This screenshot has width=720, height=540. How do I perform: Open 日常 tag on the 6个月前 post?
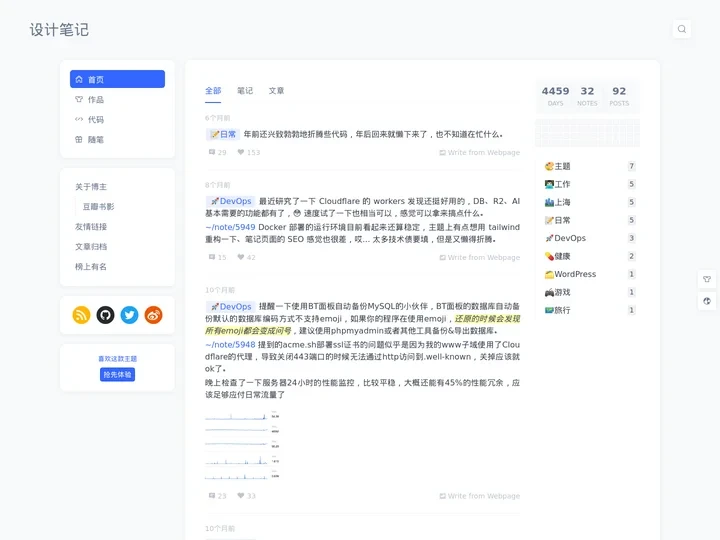tap(223, 135)
